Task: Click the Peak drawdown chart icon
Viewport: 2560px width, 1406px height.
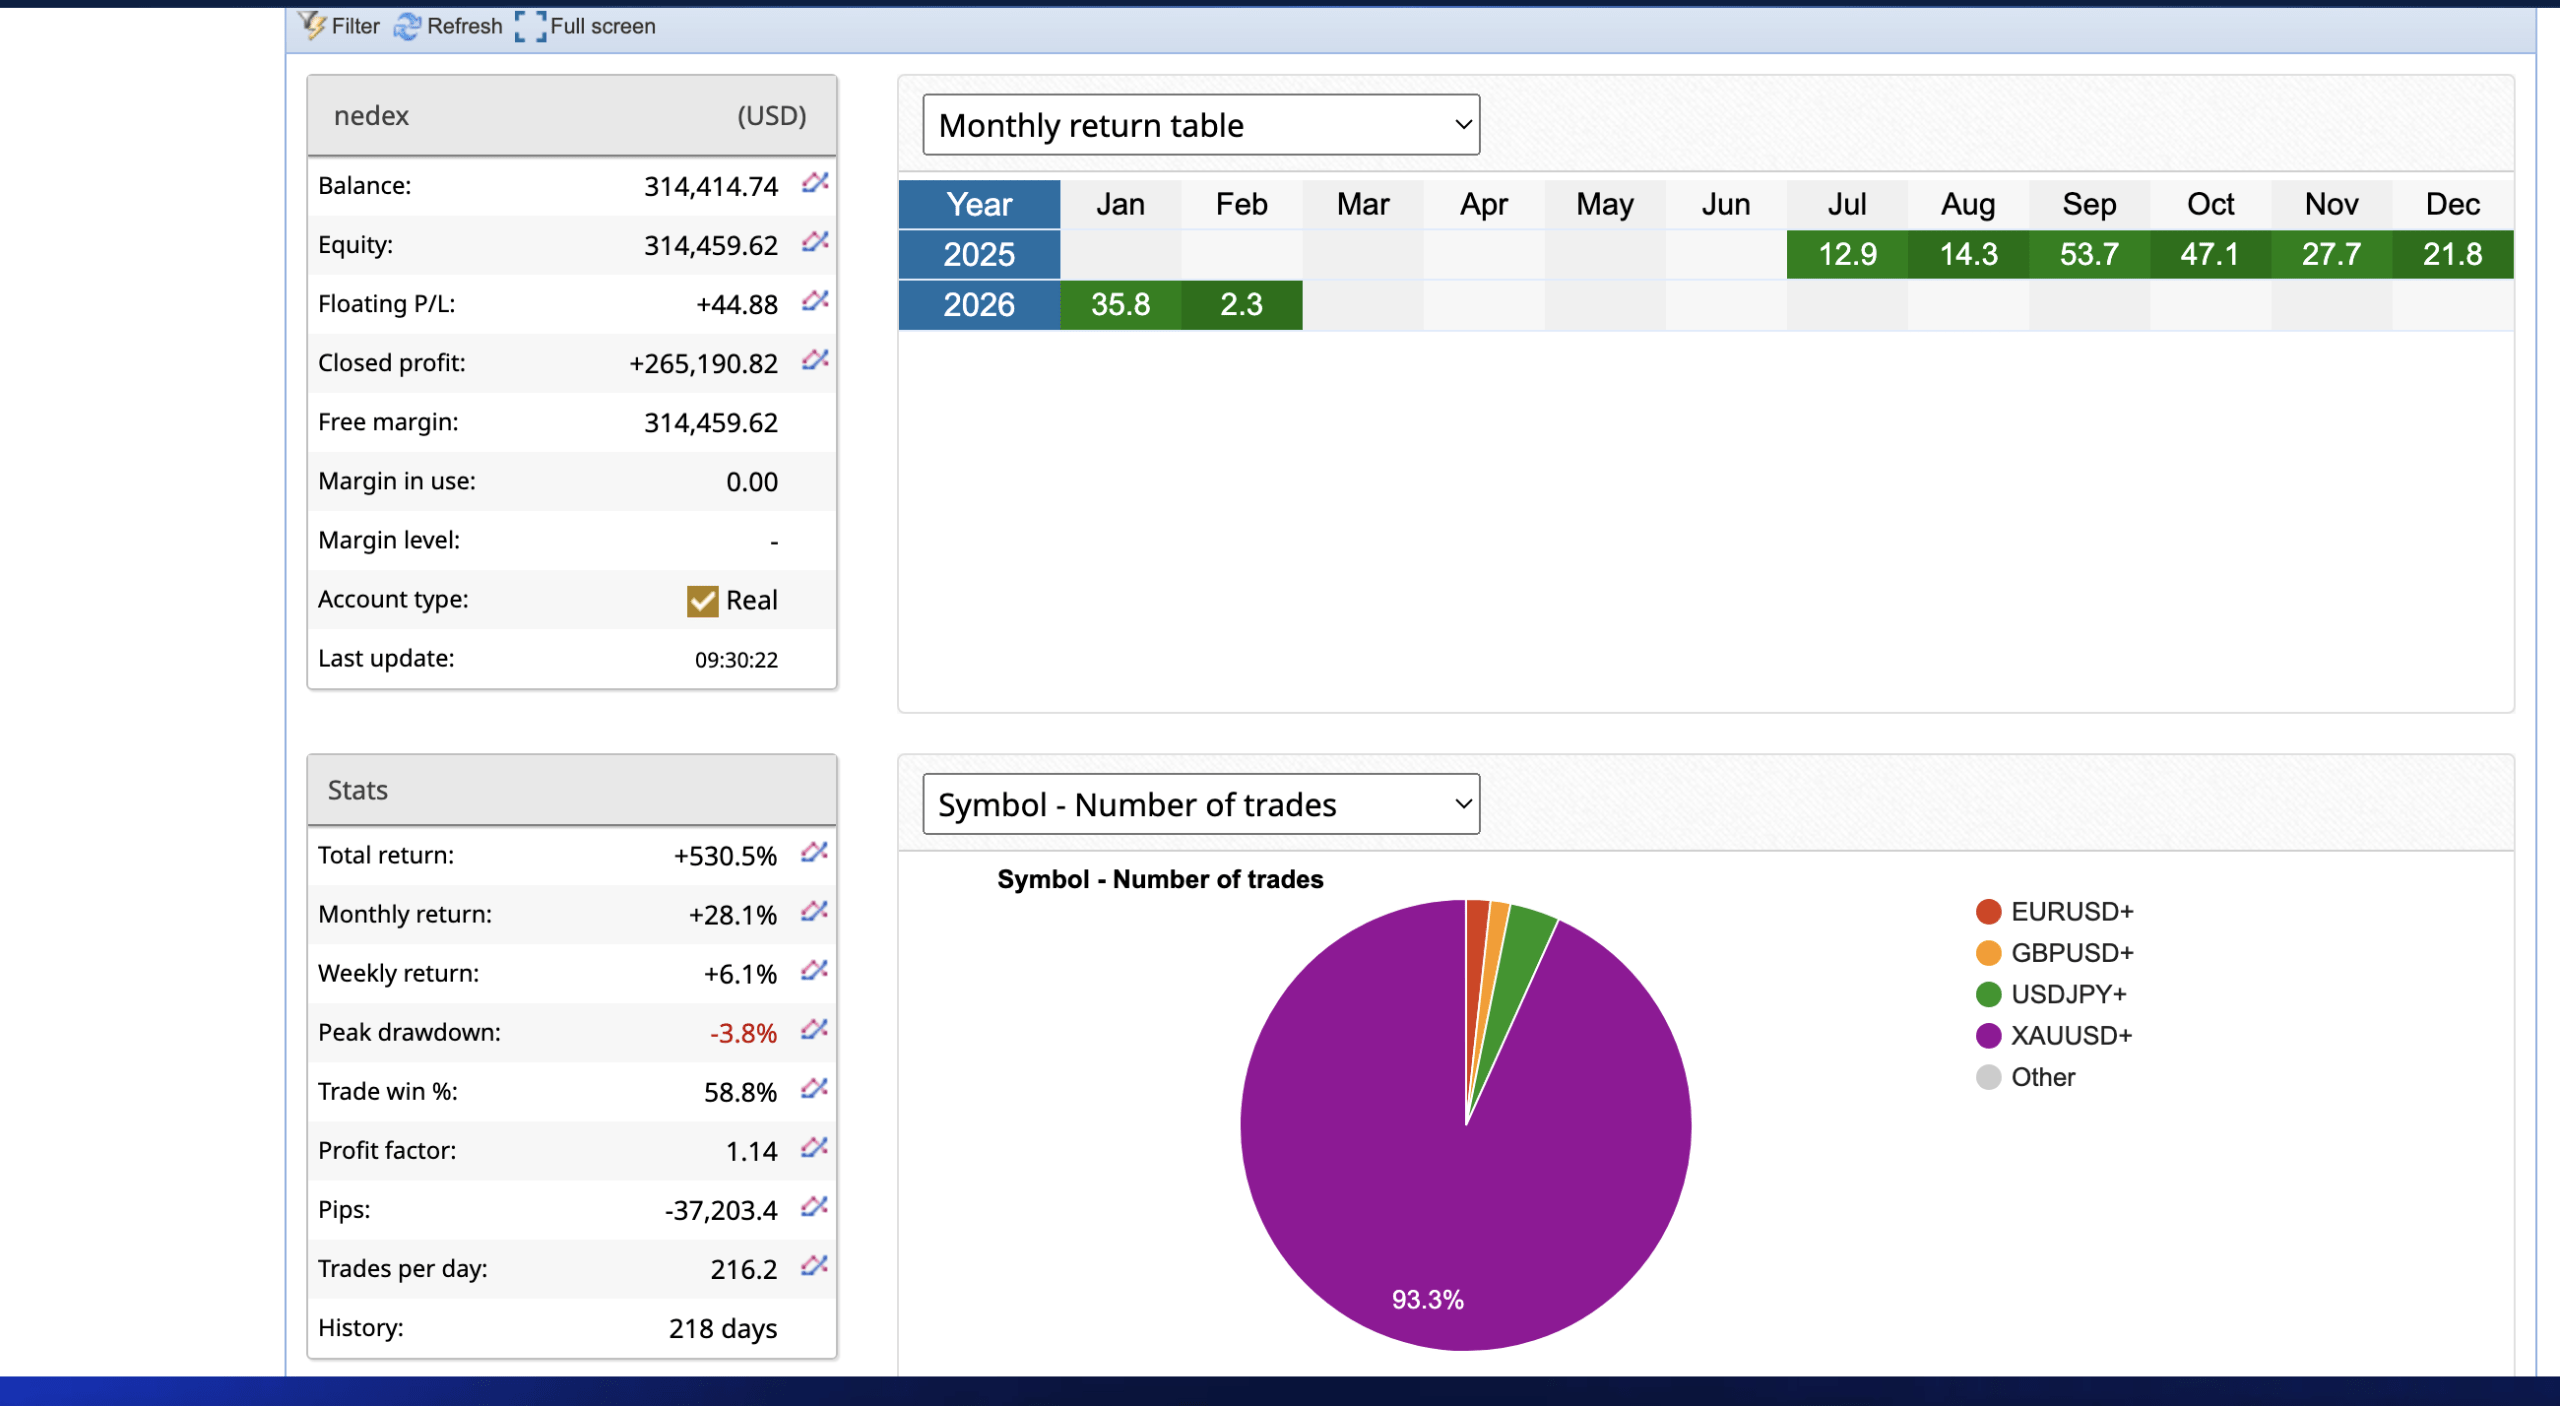Action: pos(814,1030)
